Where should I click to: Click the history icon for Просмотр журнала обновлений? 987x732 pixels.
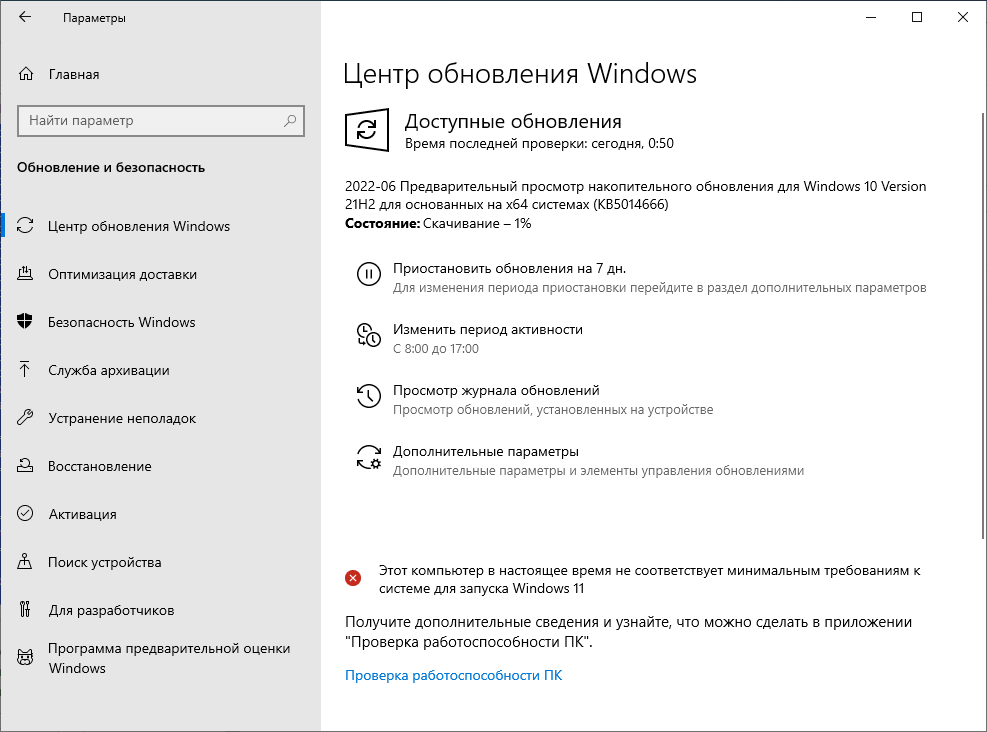pyautogui.click(x=368, y=397)
